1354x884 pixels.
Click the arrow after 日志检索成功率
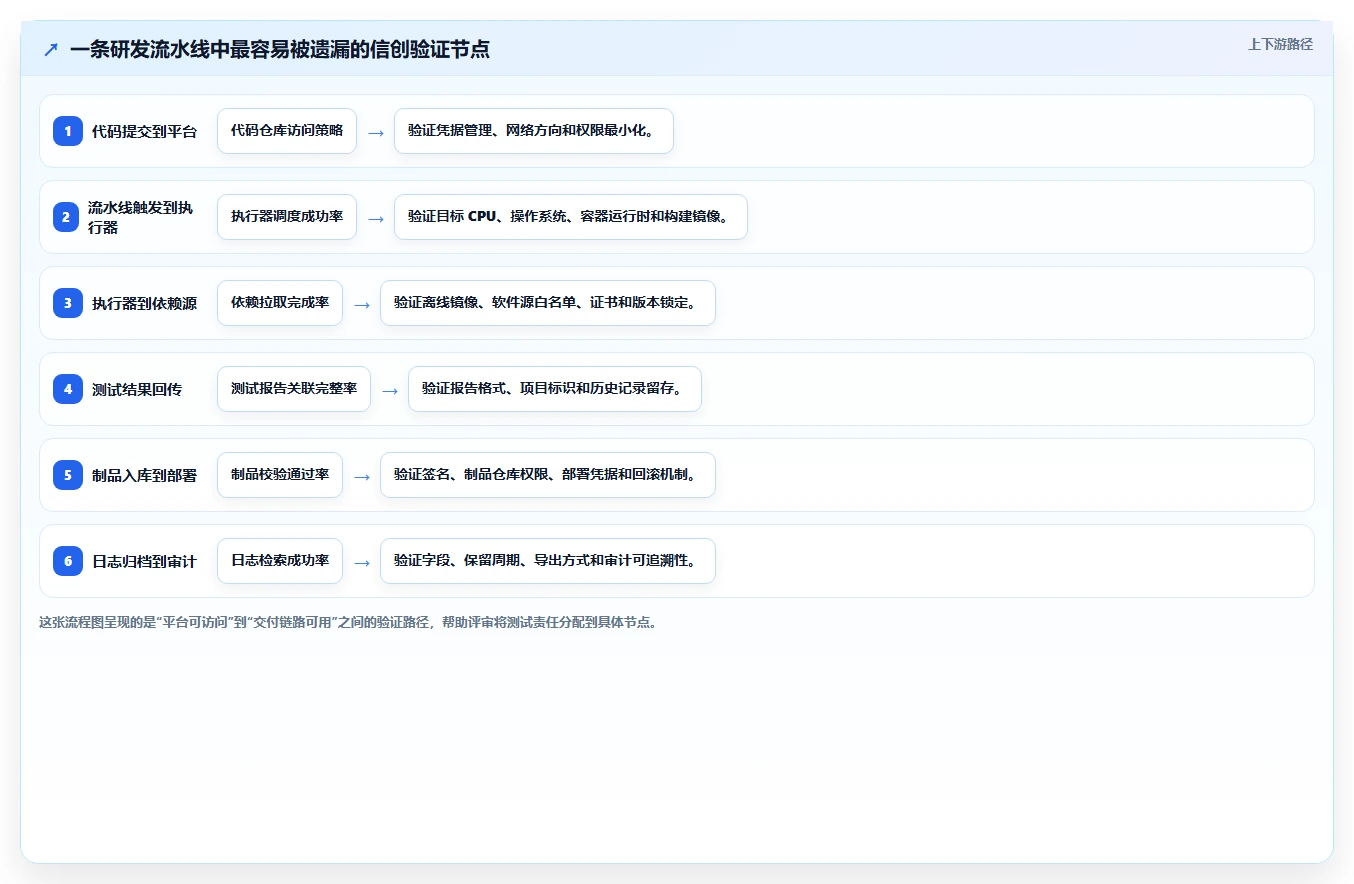[x=362, y=562]
